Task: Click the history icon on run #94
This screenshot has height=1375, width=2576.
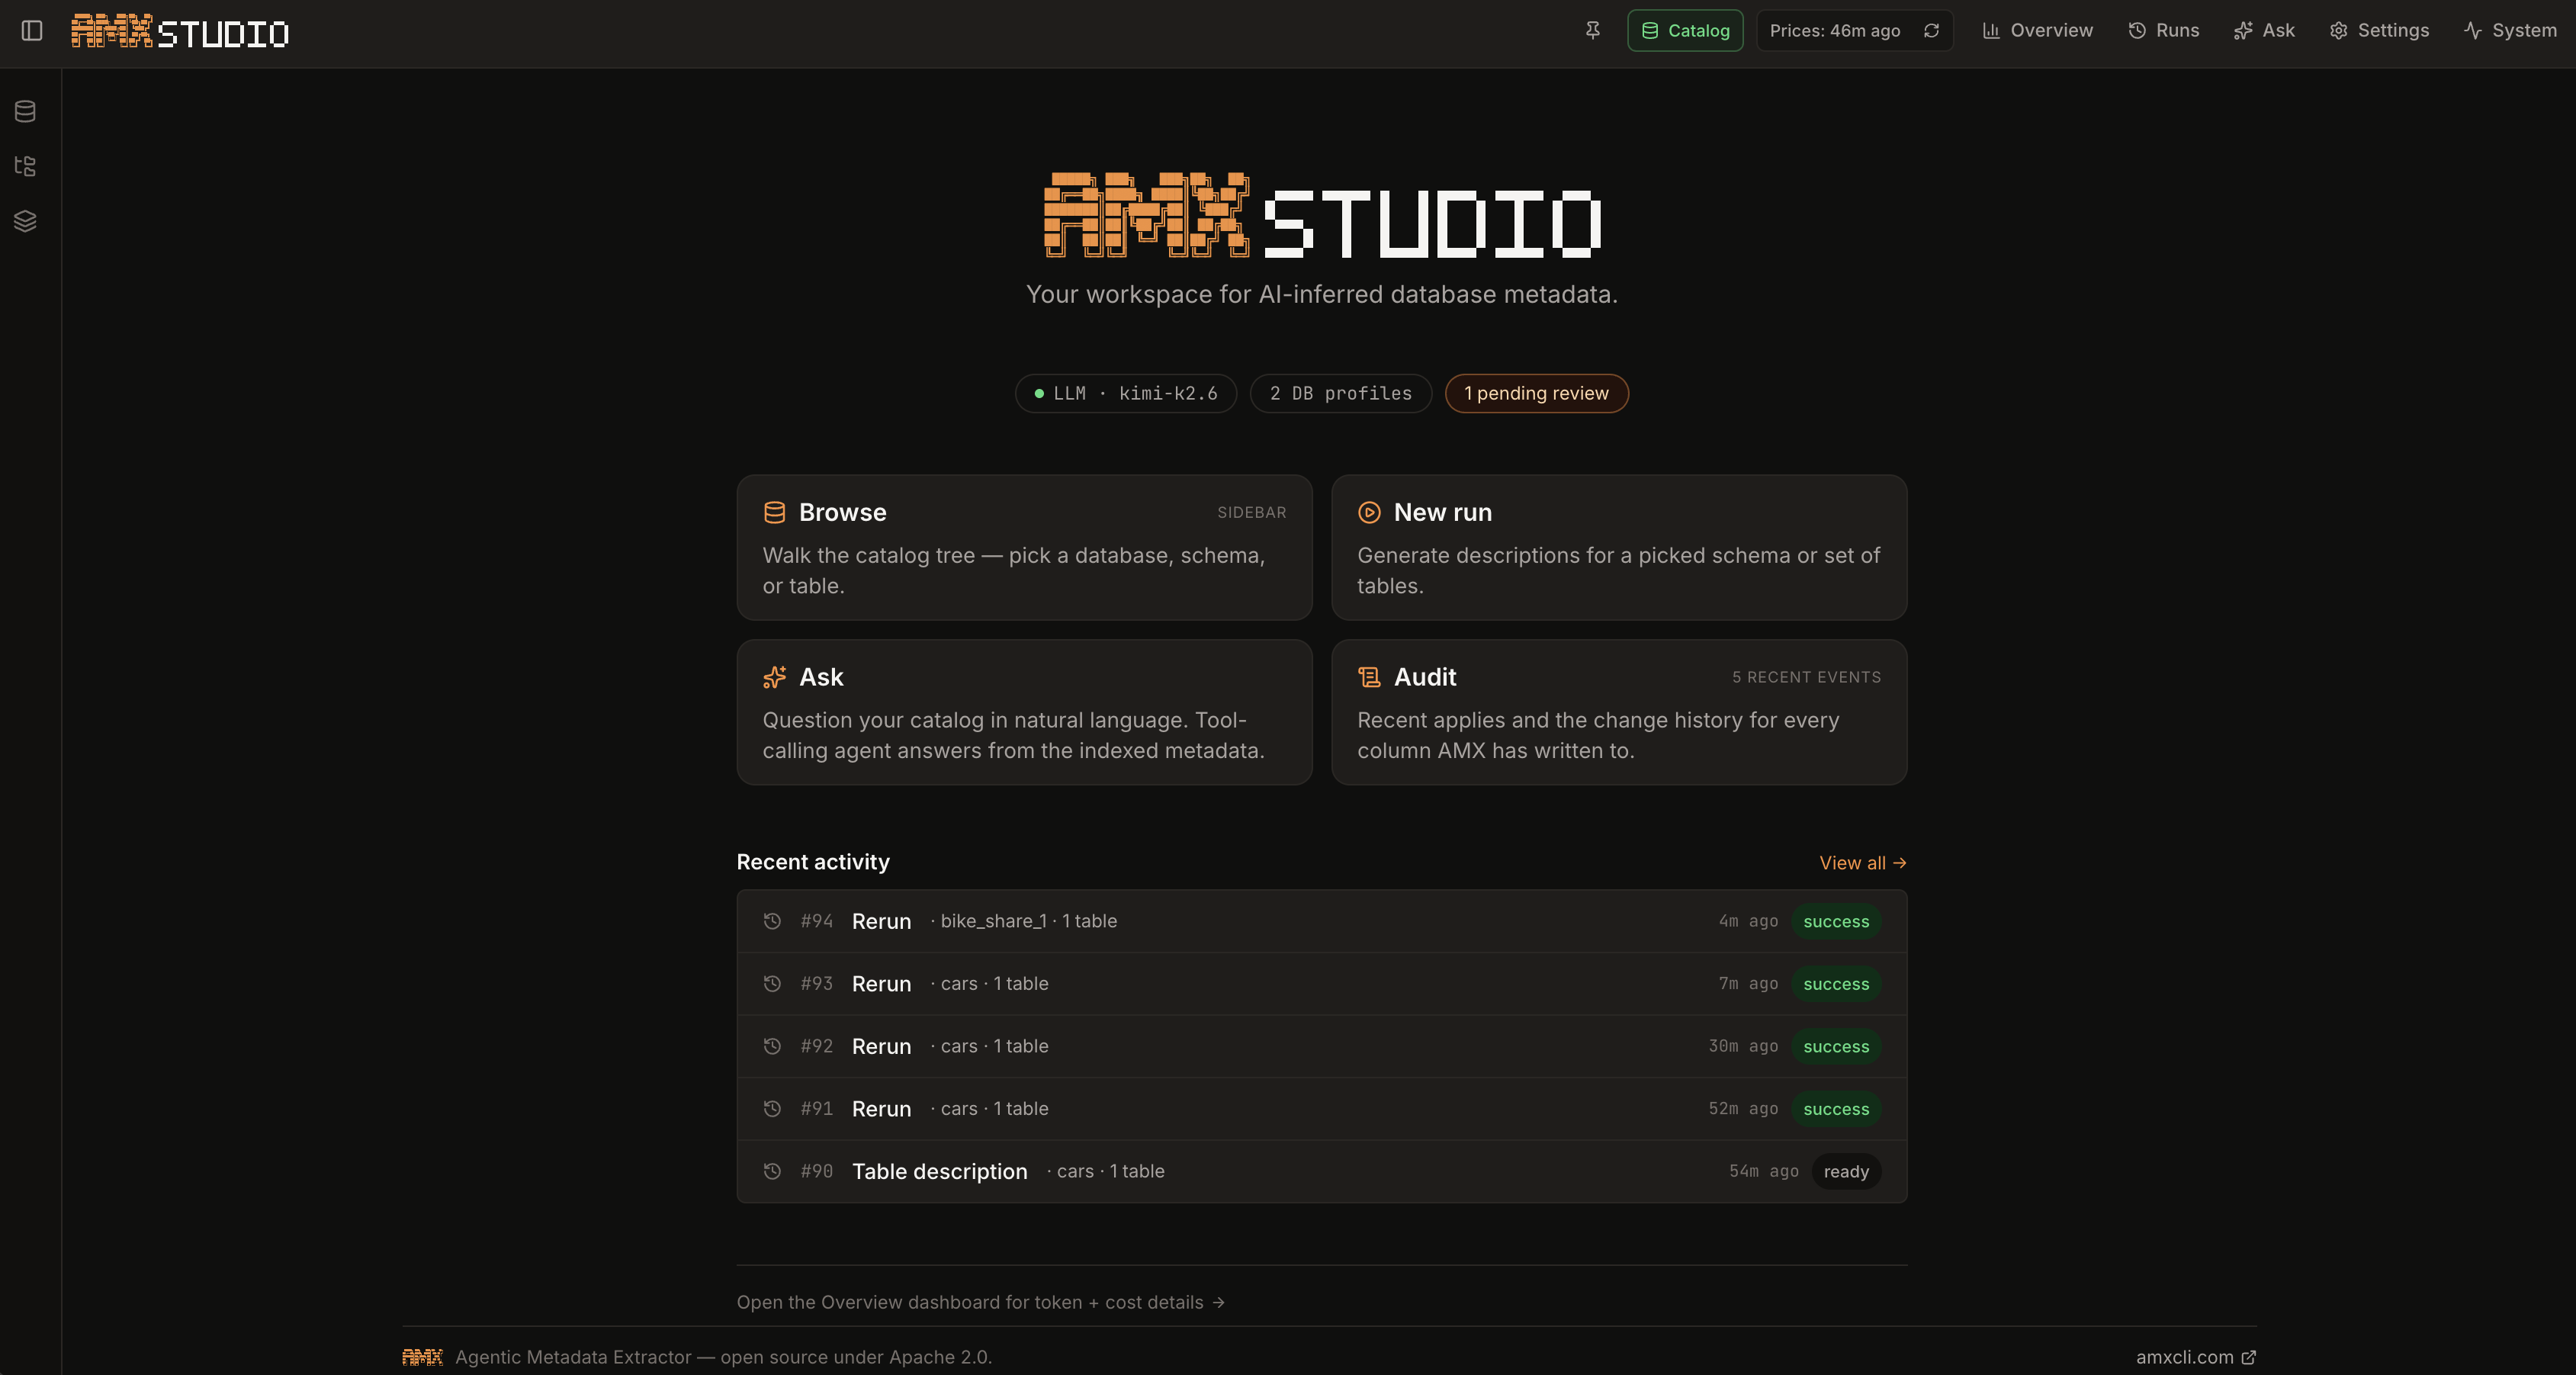Action: click(772, 921)
